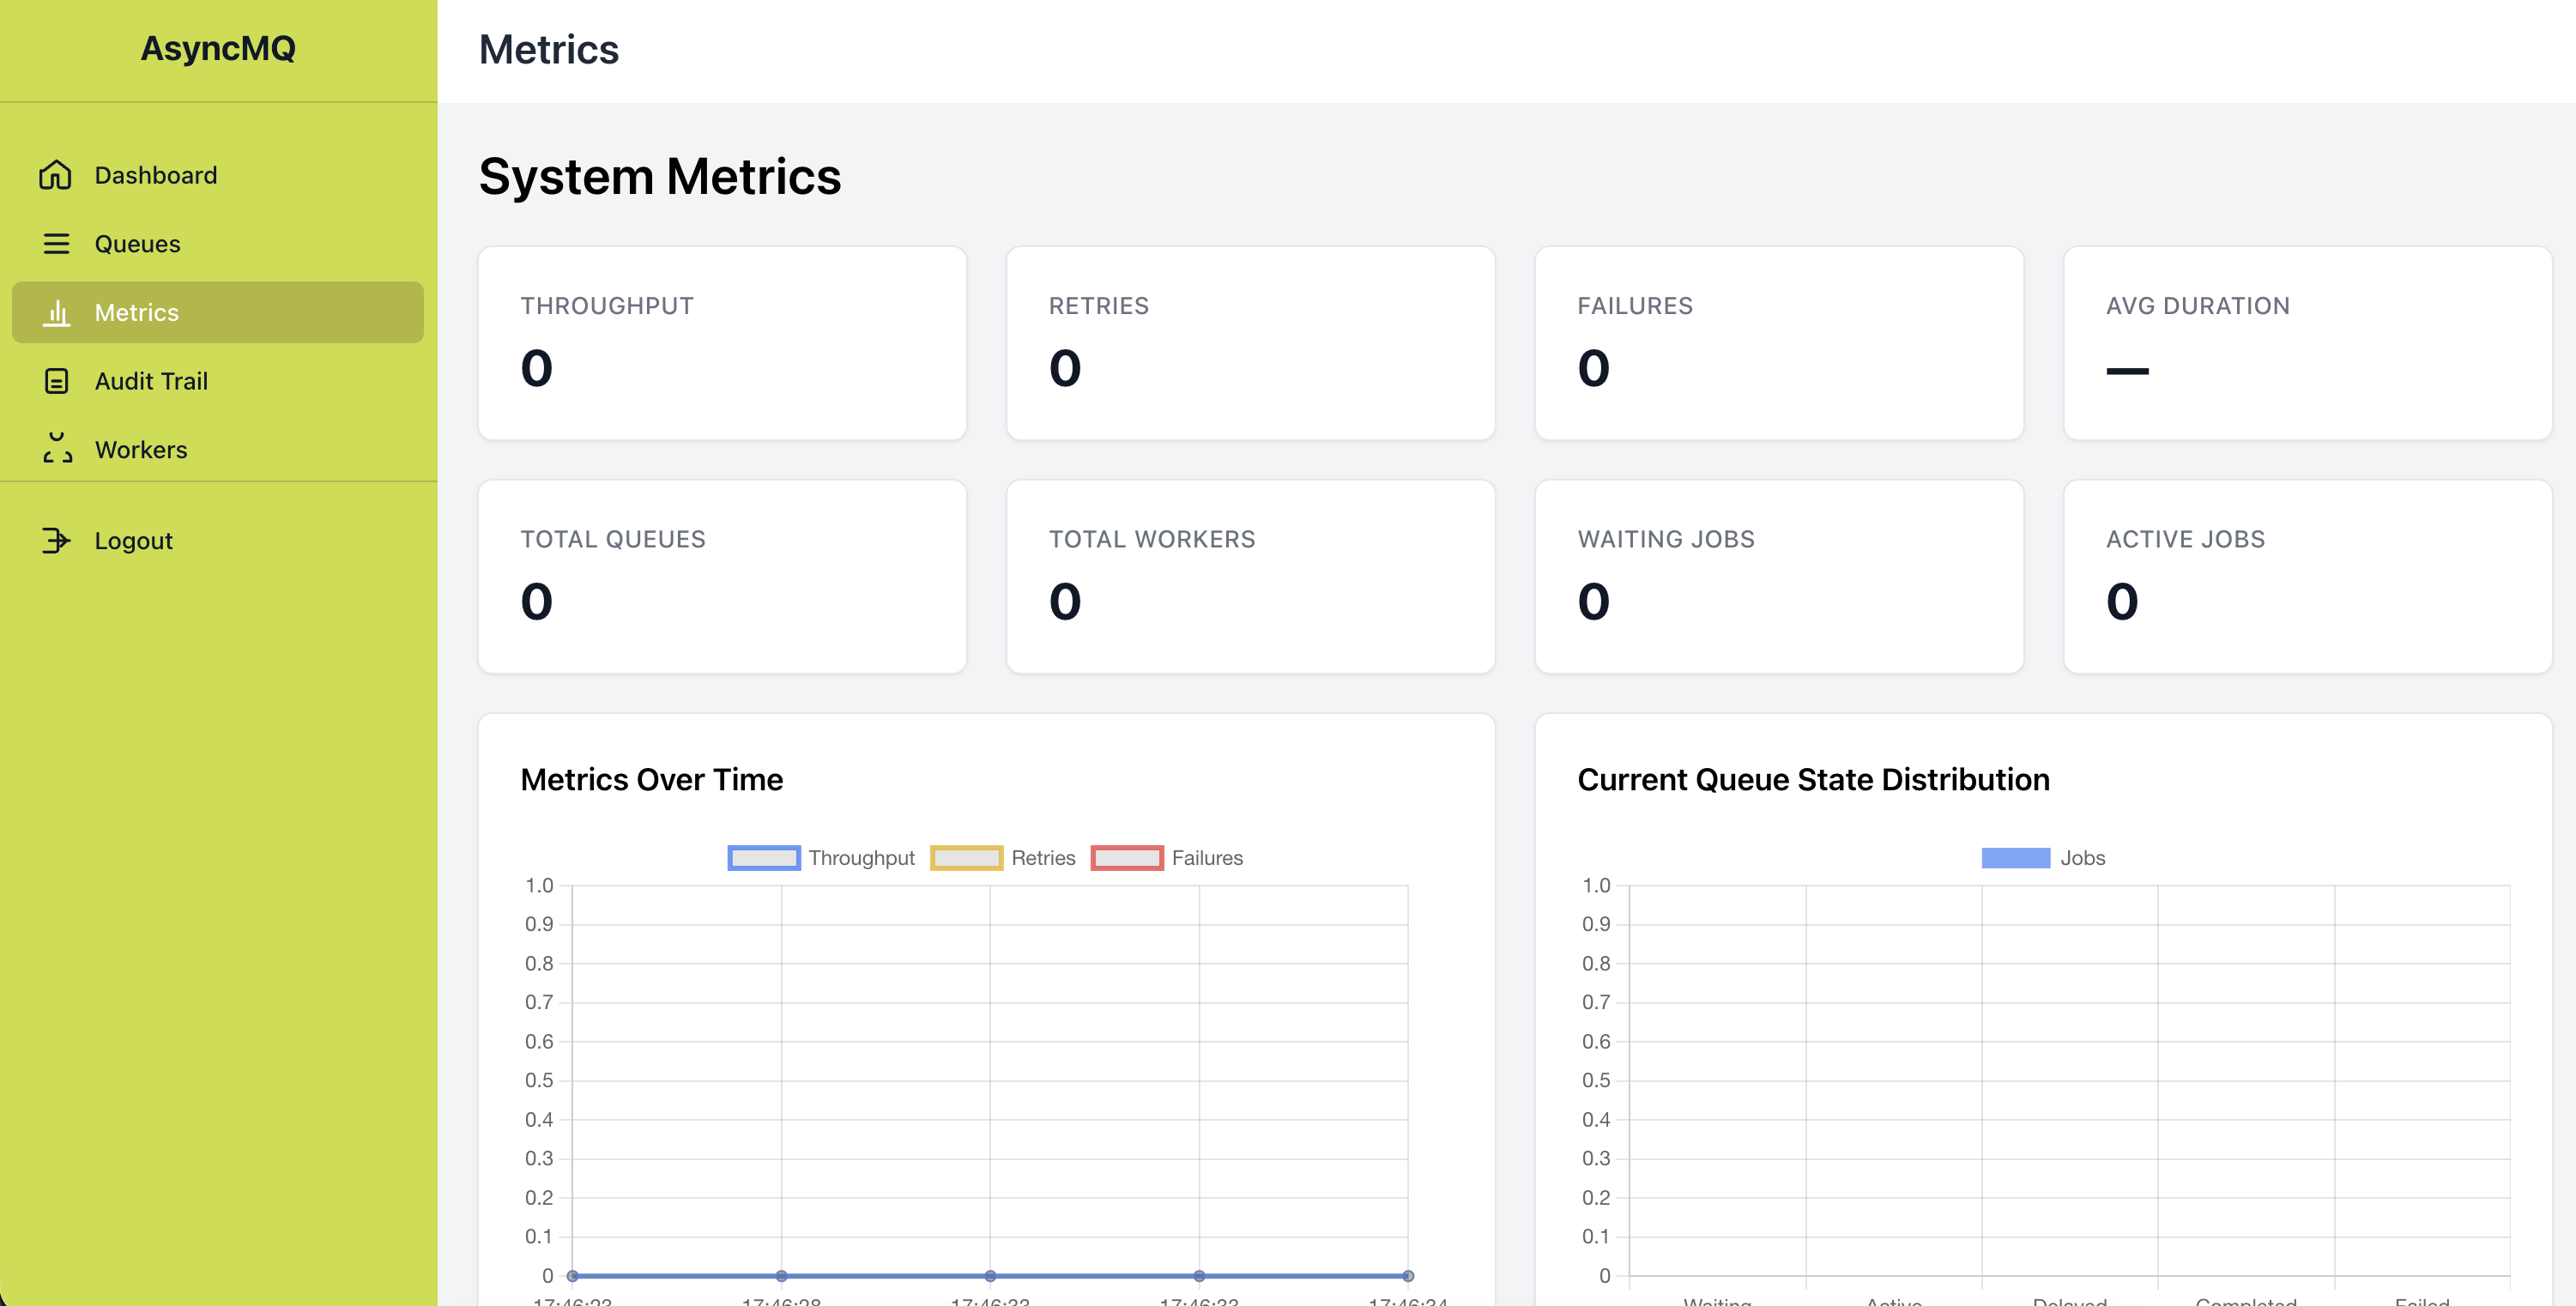Image resolution: width=2576 pixels, height=1306 pixels.
Task: Click the Throughput metric card
Action: tap(723, 343)
